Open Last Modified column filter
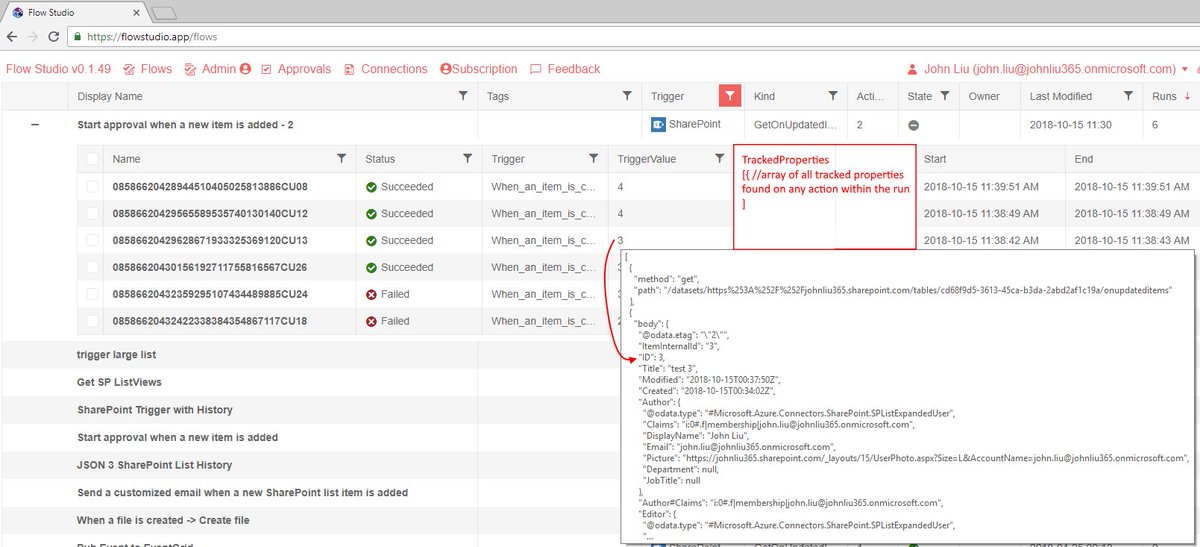Viewport: 1200px width, 547px height. (x=1129, y=96)
